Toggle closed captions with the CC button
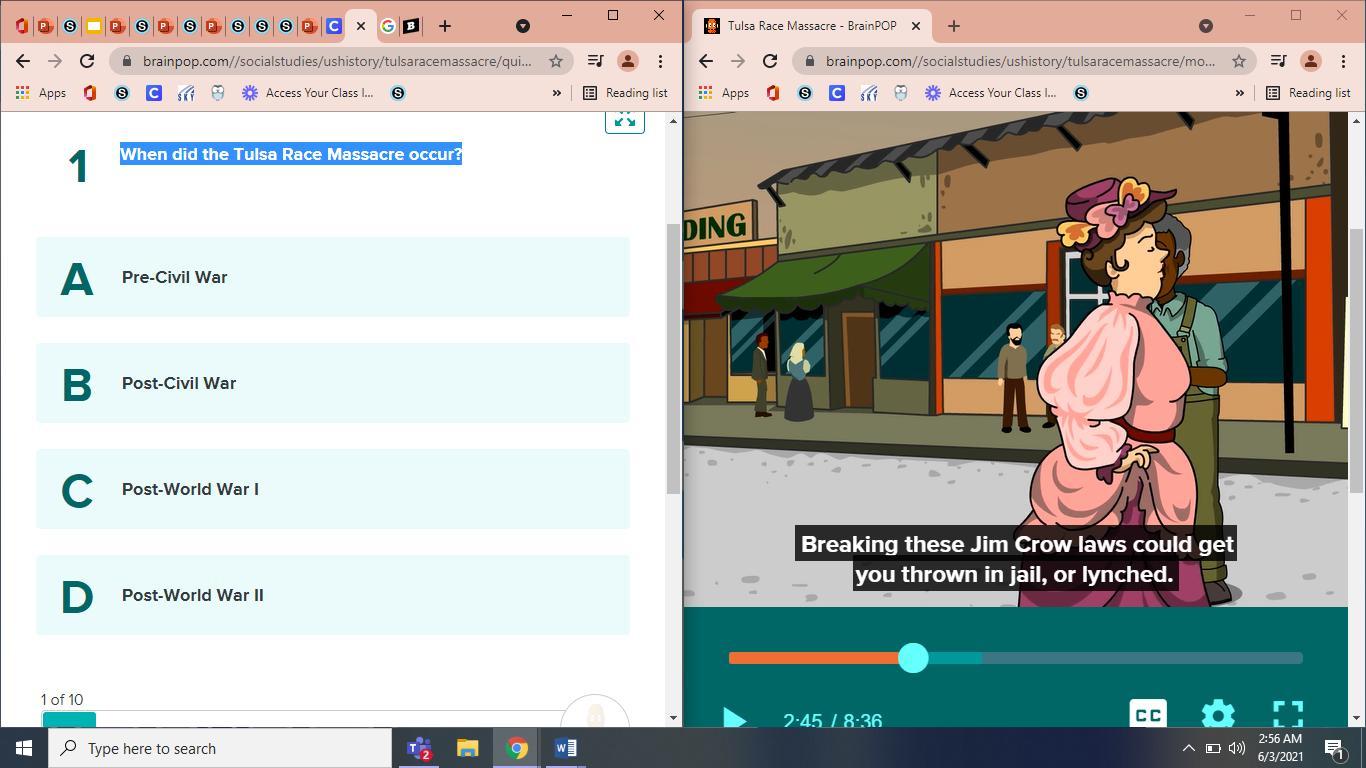 tap(1148, 714)
